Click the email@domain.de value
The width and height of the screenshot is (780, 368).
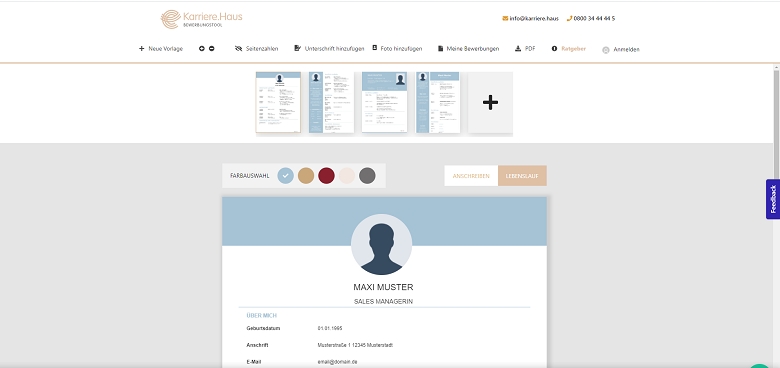pyautogui.click(x=337, y=362)
